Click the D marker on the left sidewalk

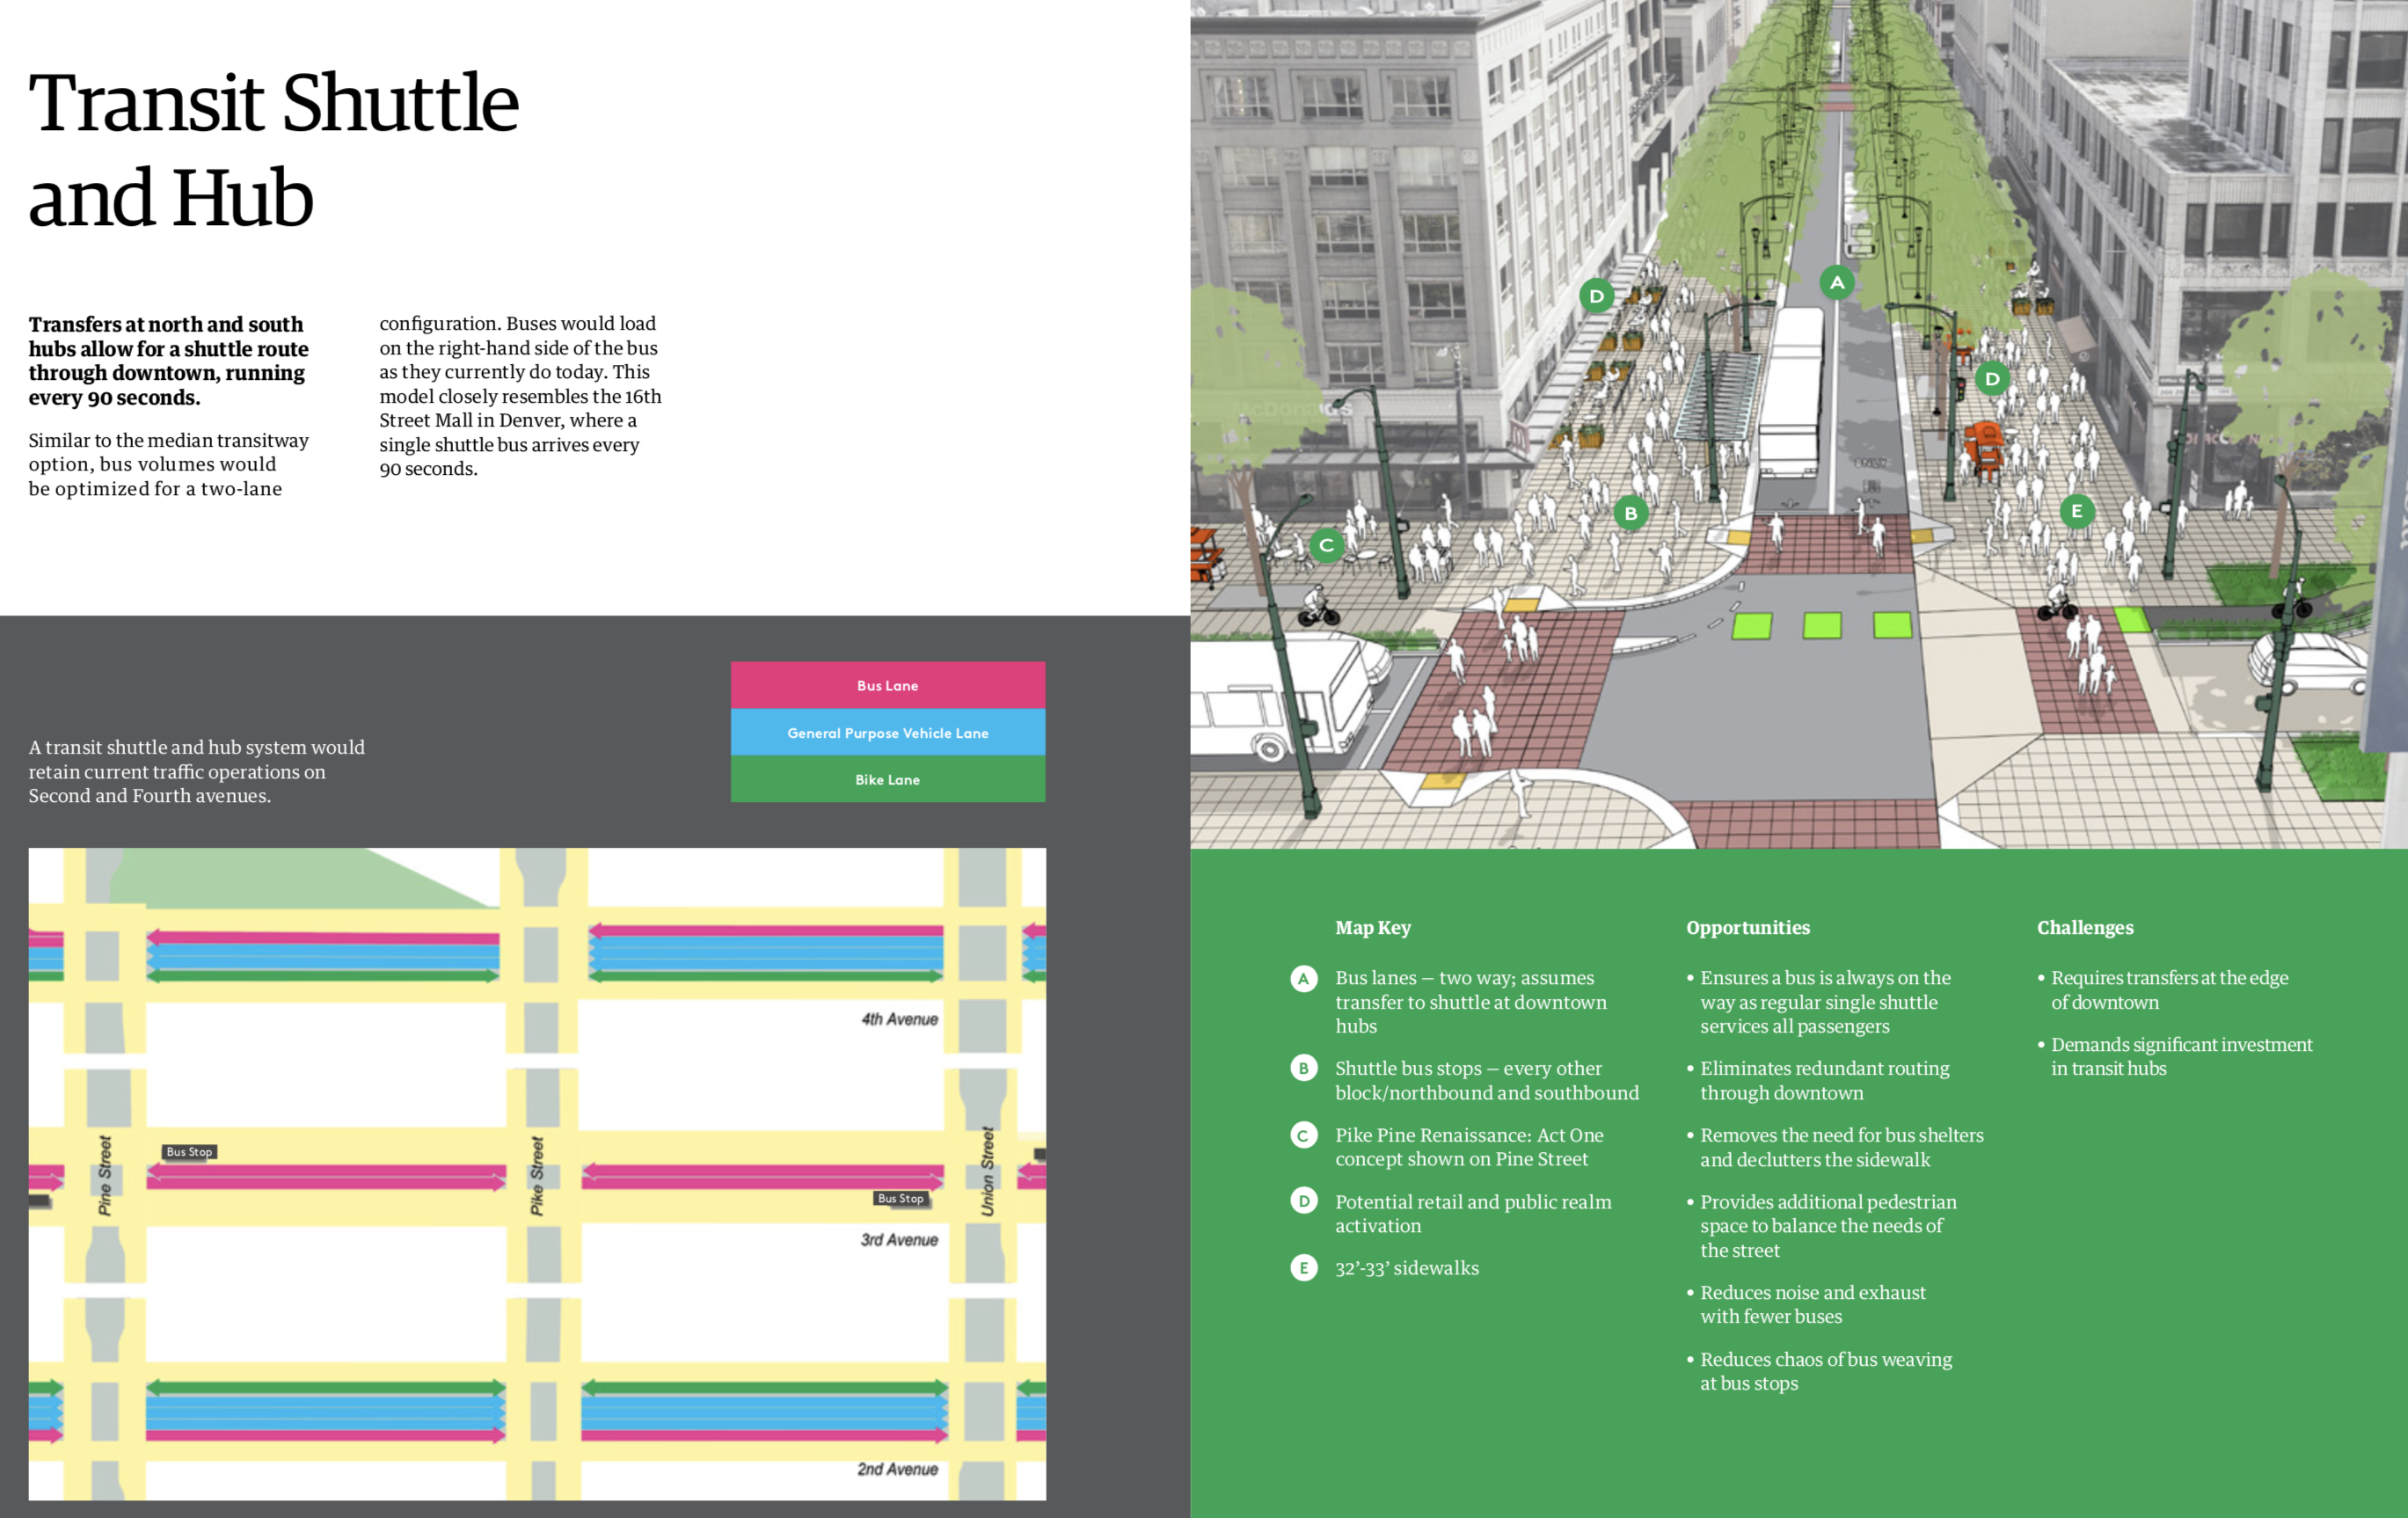click(x=1596, y=296)
